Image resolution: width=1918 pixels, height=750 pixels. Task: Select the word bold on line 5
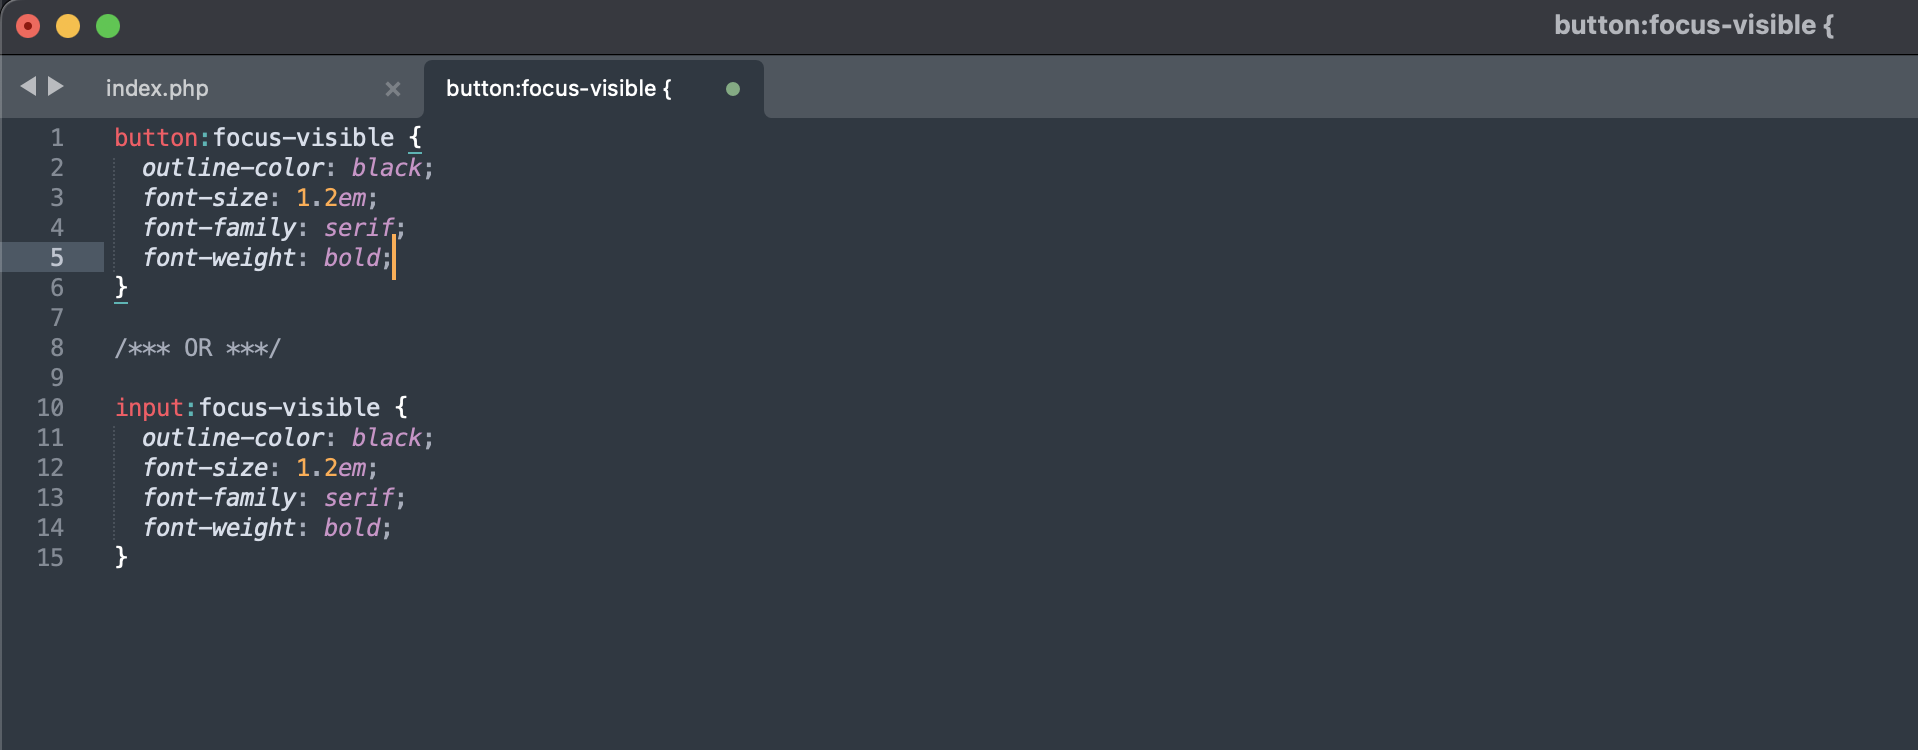[x=351, y=258]
